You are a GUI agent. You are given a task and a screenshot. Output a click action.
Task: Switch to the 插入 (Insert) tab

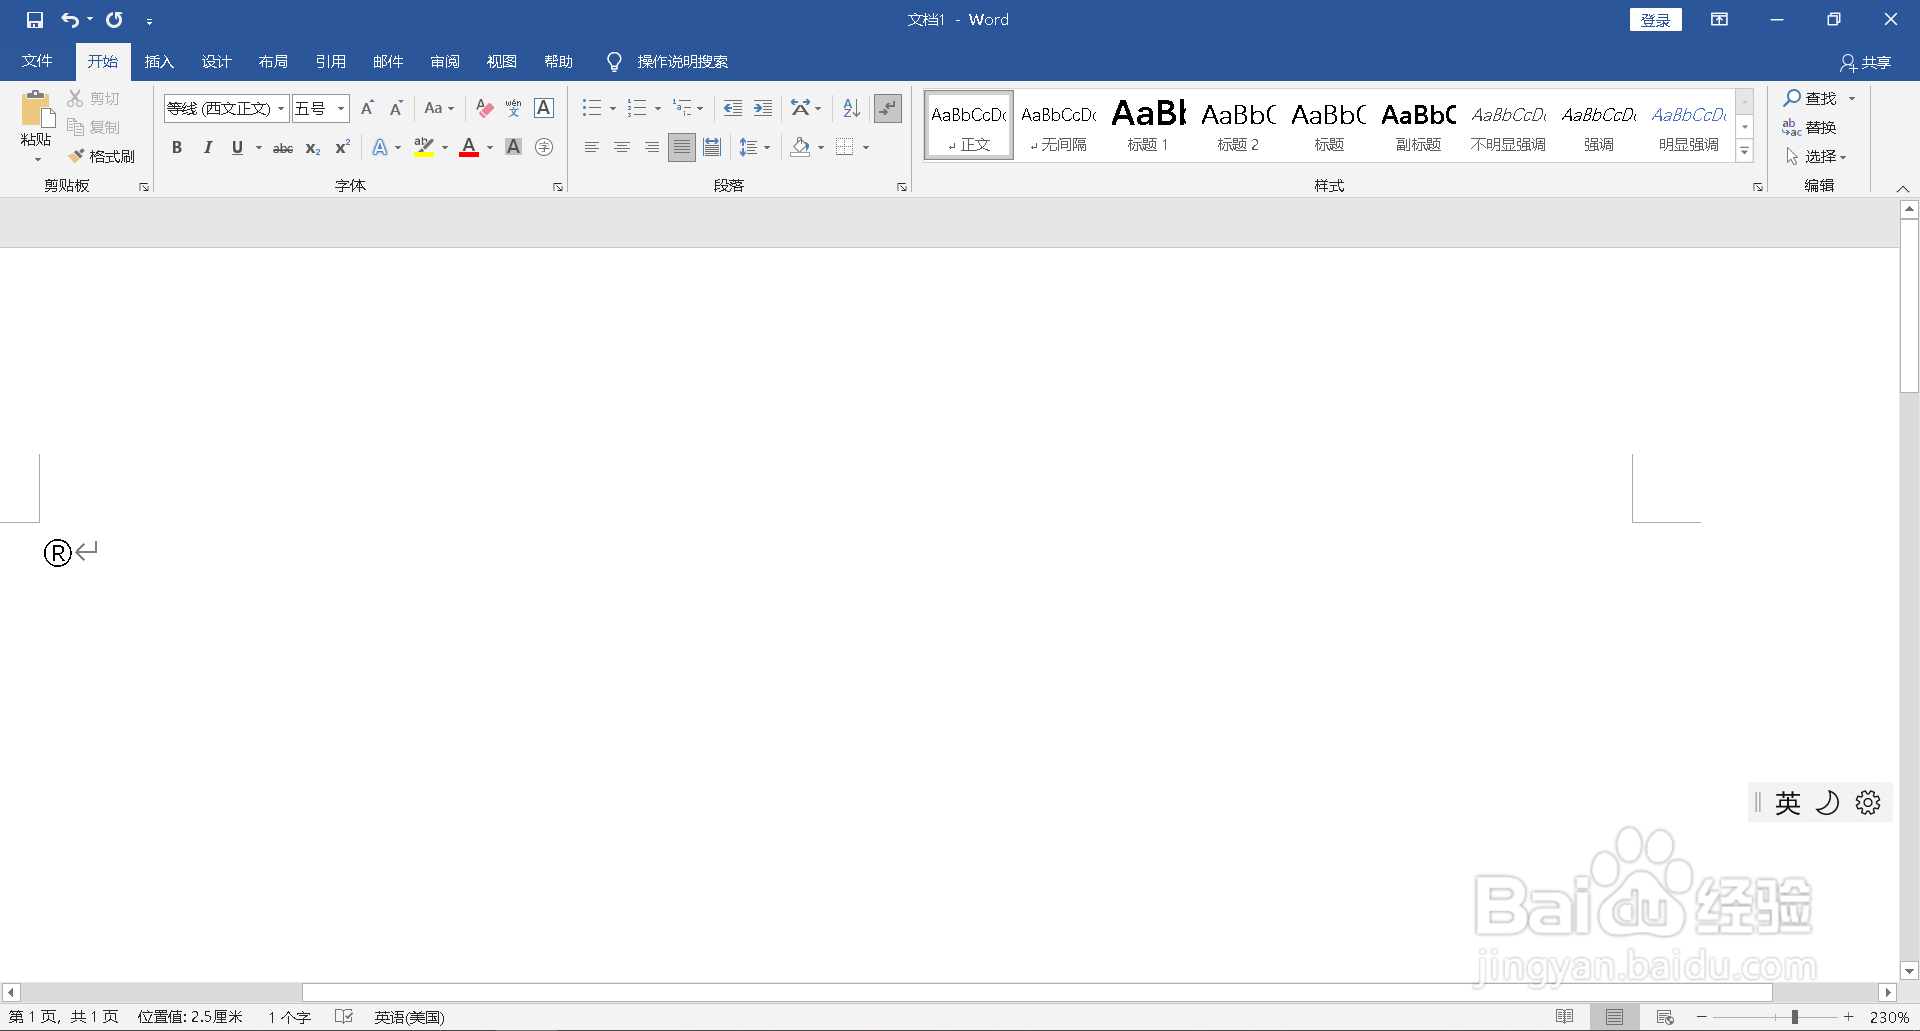[159, 62]
